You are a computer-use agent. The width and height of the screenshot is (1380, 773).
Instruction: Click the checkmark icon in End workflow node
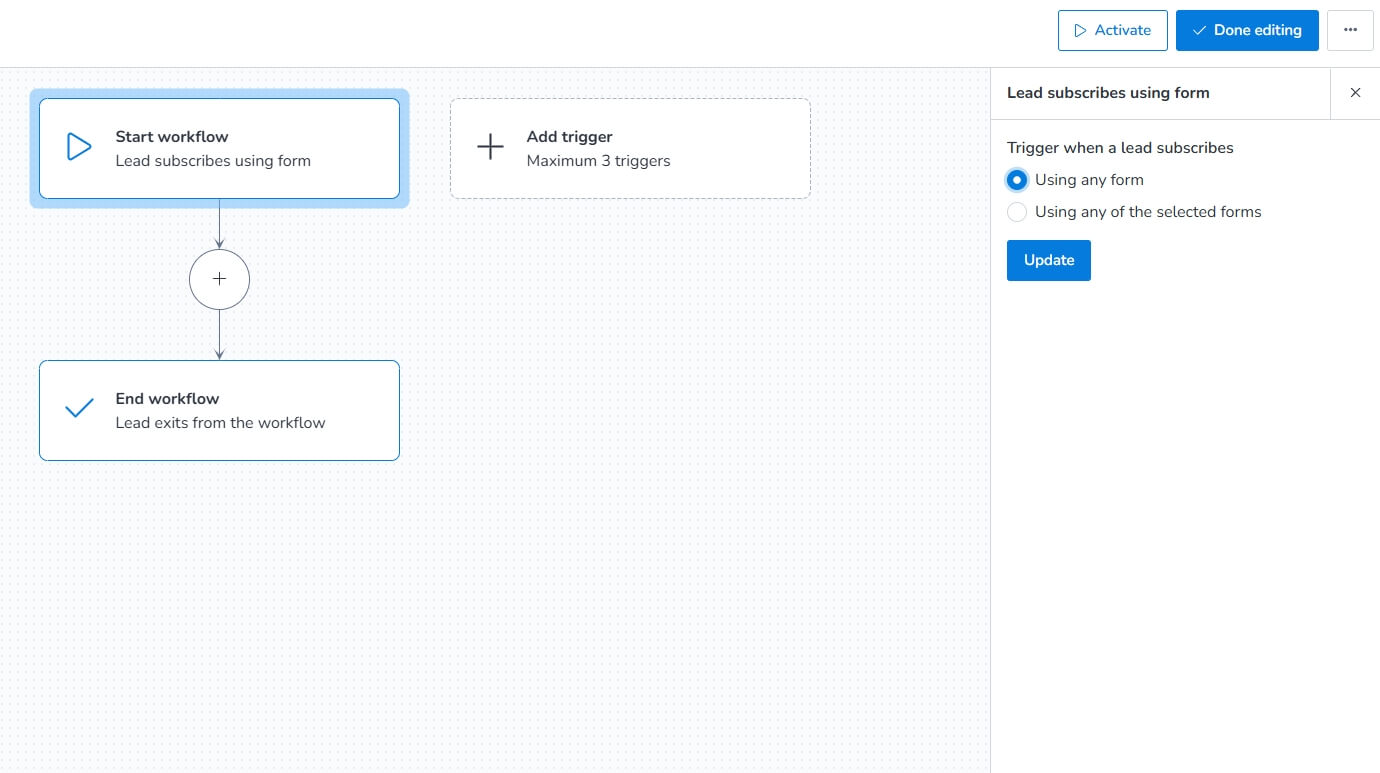pyautogui.click(x=79, y=409)
